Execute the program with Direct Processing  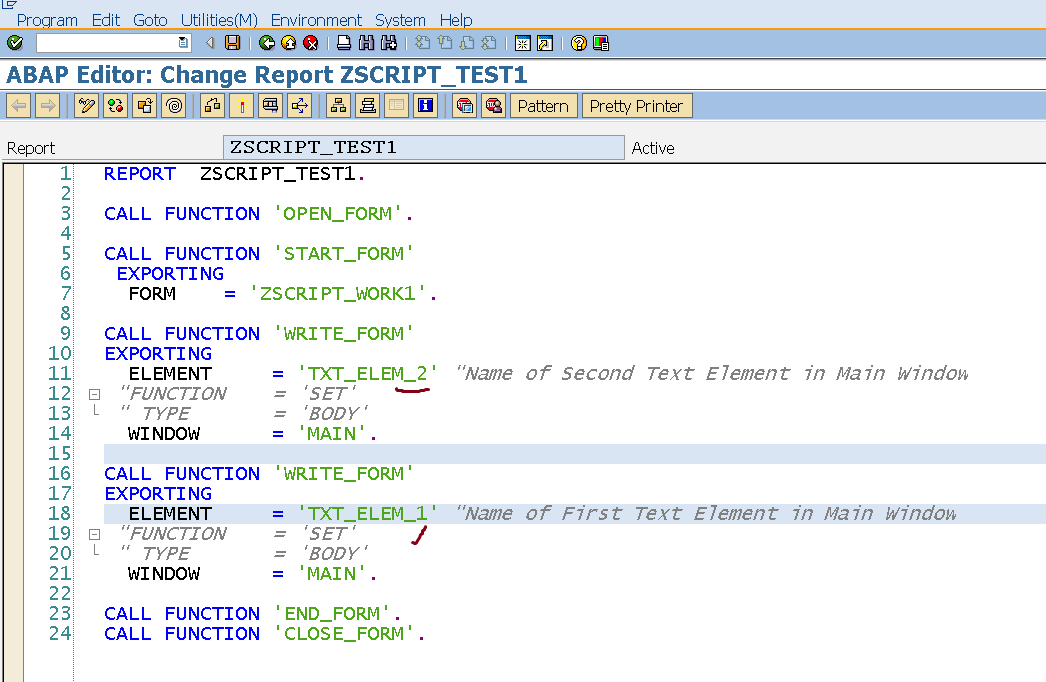point(174,105)
